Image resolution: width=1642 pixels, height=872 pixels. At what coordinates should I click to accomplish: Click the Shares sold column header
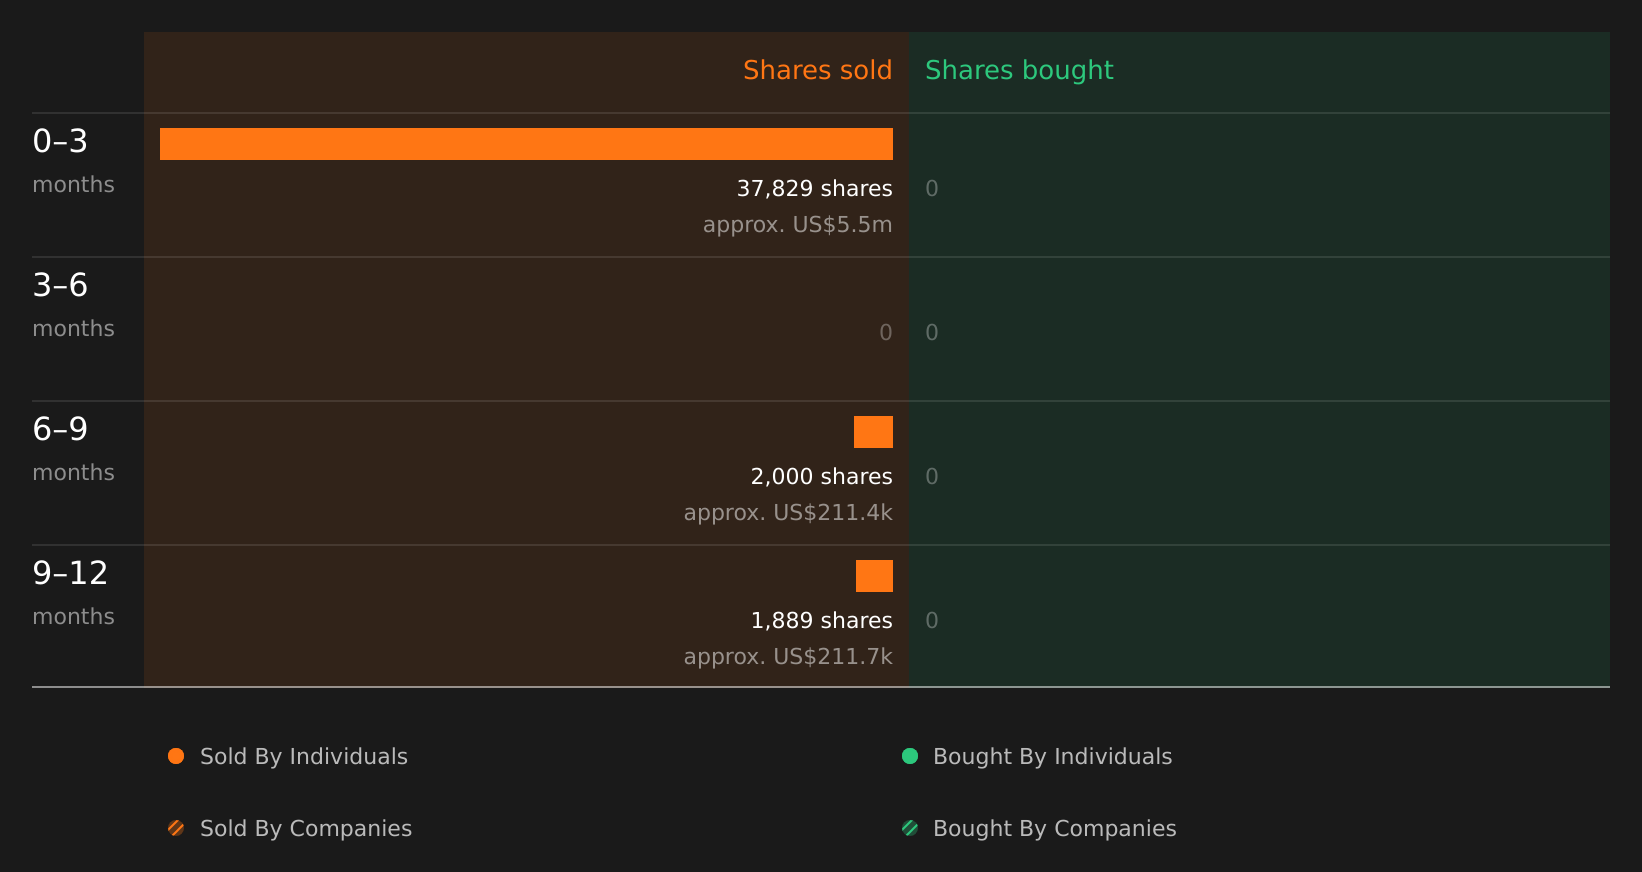[x=817, y=70]
